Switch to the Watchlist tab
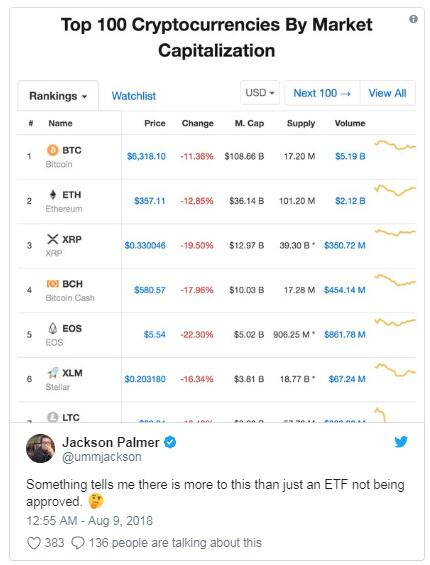This screenshot has width=430, height=565. (134, 96)
